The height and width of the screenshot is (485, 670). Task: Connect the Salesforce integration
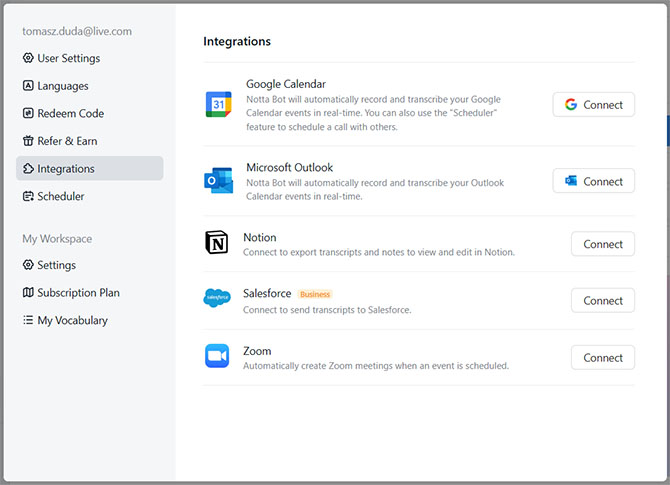click(602, 300)
